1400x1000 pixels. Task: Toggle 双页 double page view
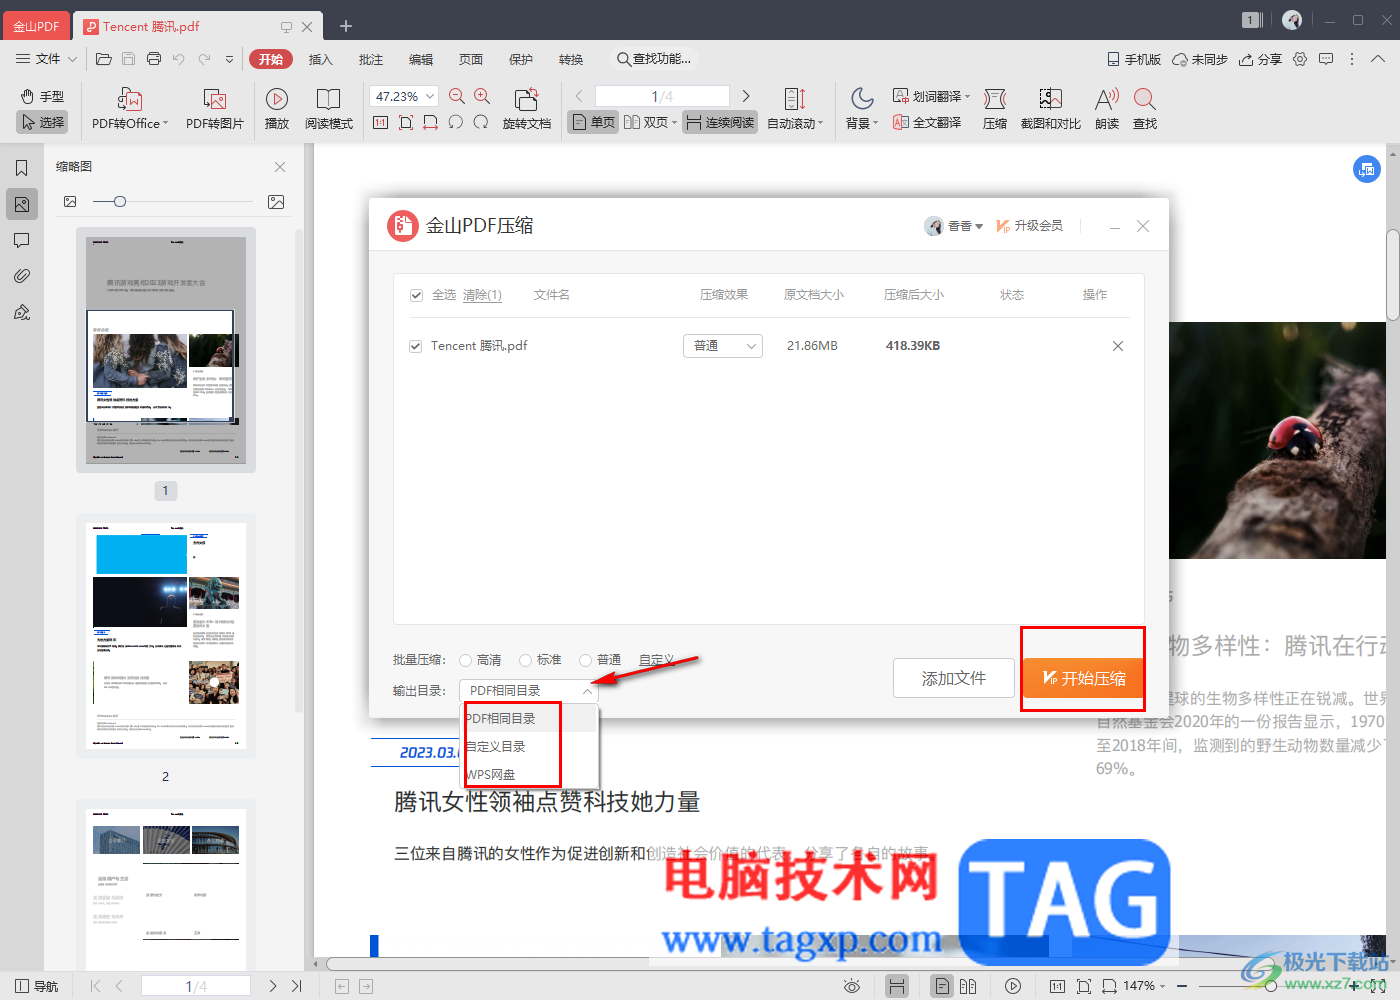650,122
